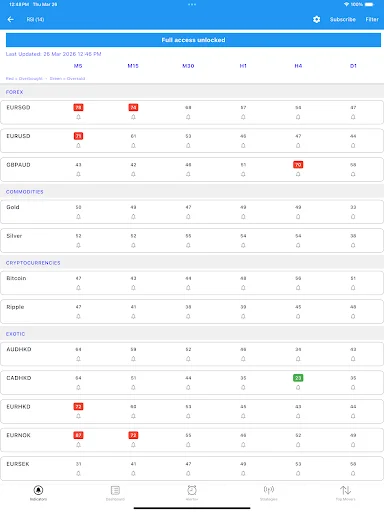Tap the bell under Silver M15

pos(133,245)
